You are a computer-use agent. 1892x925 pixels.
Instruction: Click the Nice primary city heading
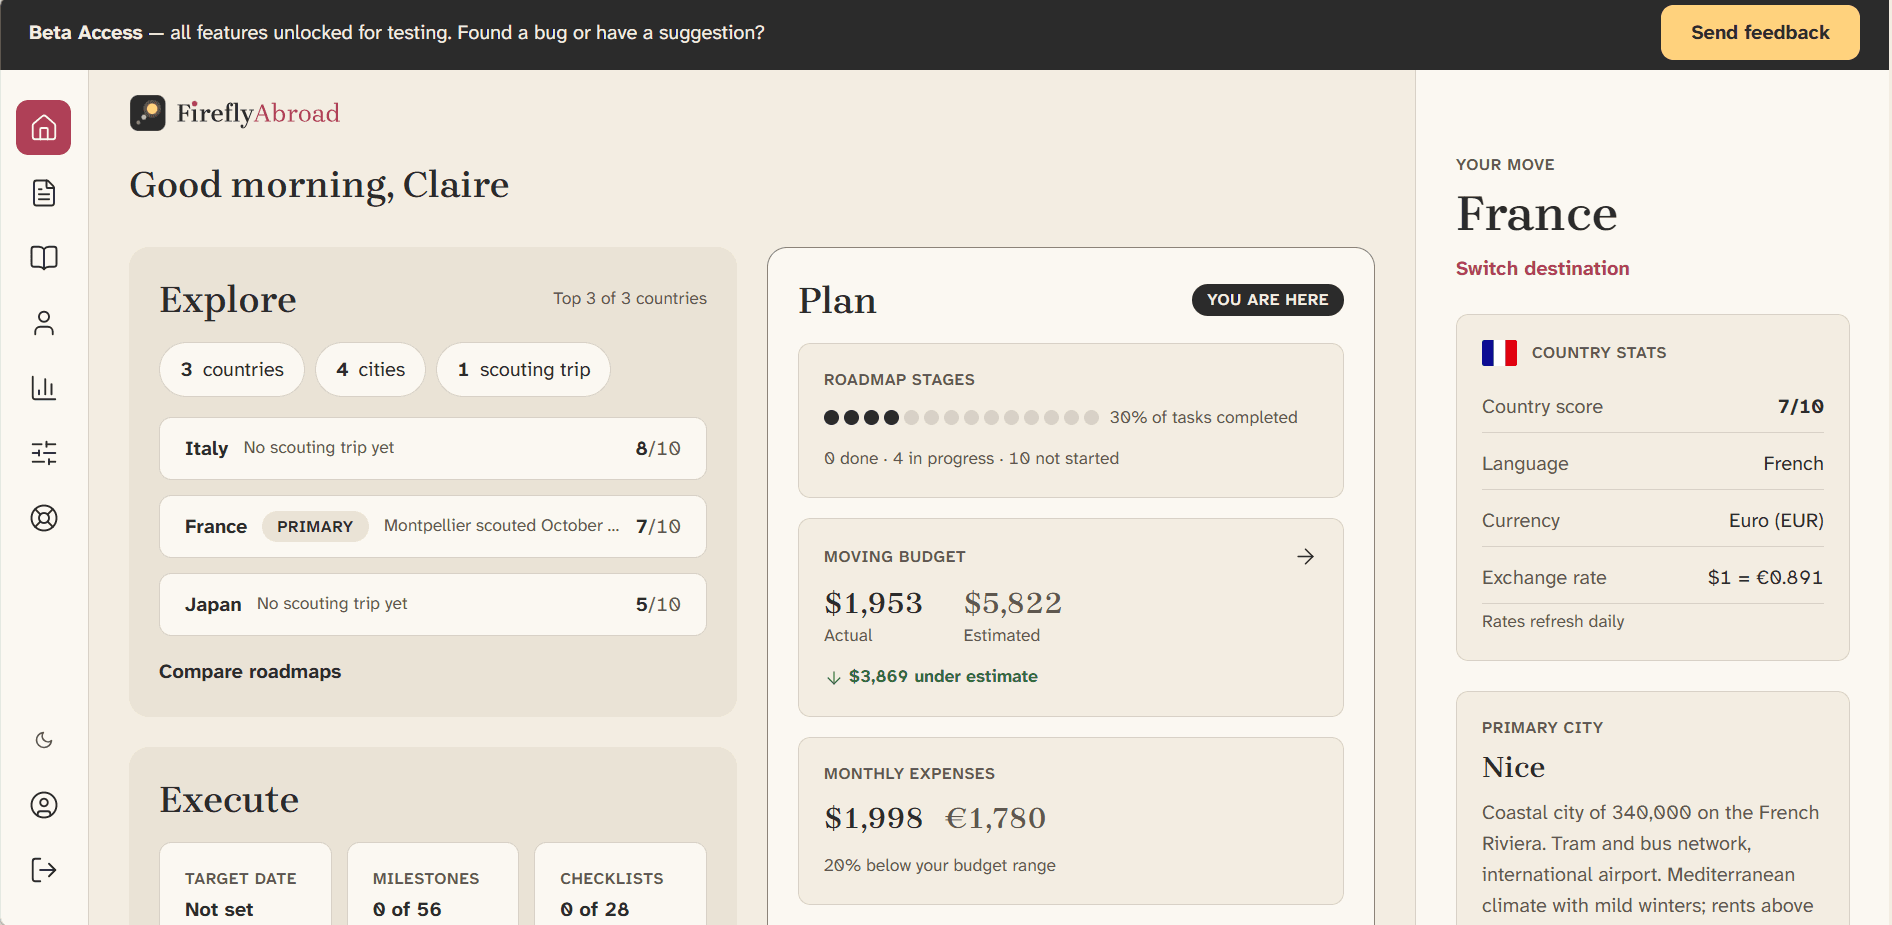[x=1513, y=767]
